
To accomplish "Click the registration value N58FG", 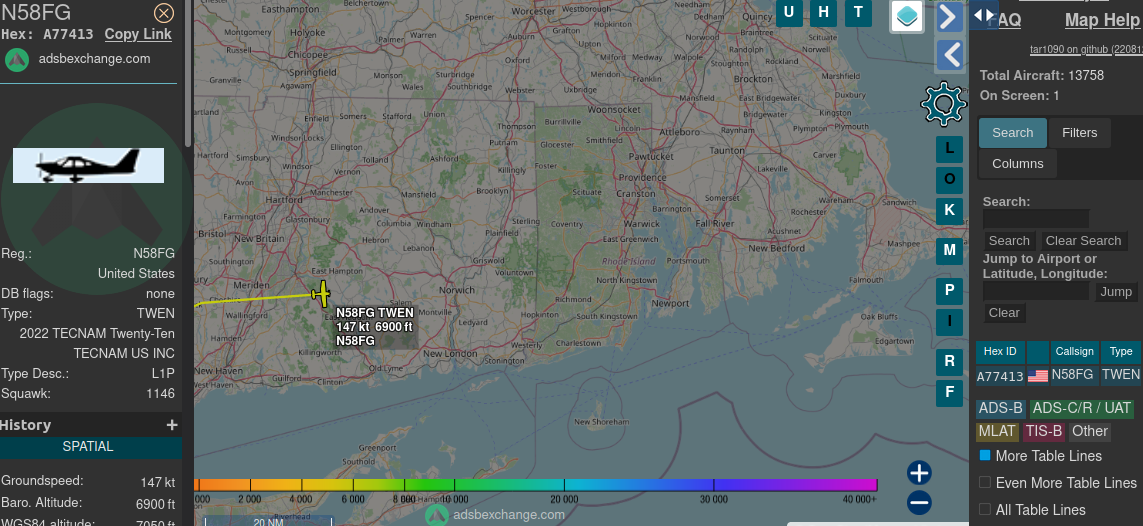I will 154,254.
